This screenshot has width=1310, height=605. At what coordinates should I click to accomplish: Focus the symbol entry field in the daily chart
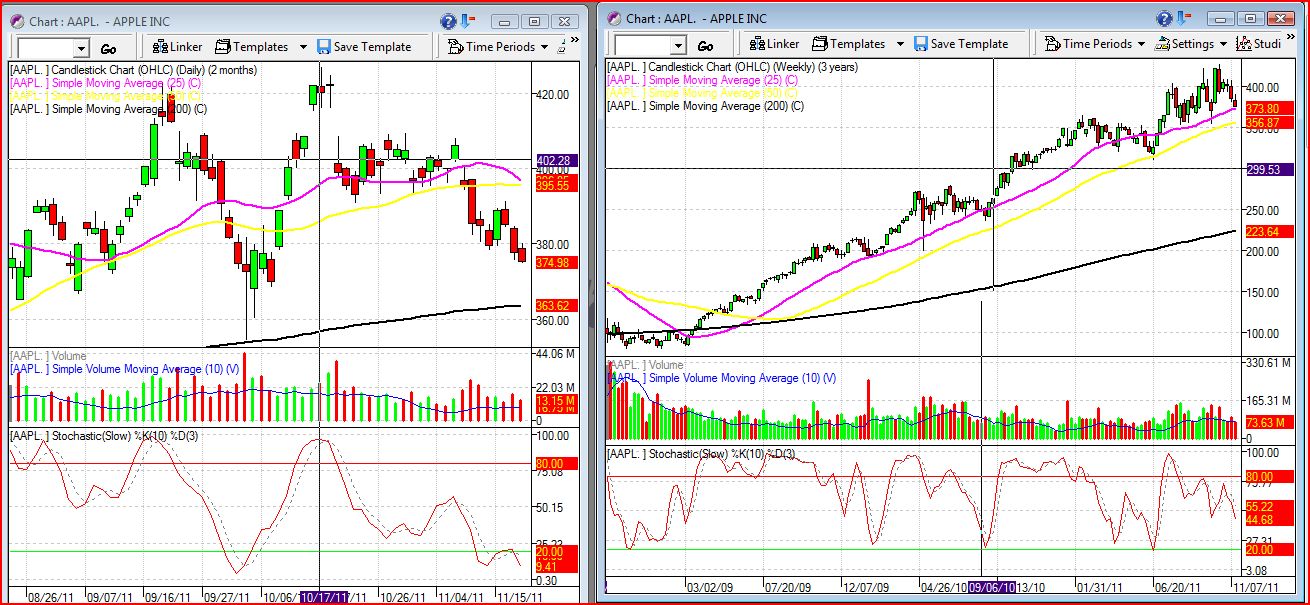pos(46,48)
